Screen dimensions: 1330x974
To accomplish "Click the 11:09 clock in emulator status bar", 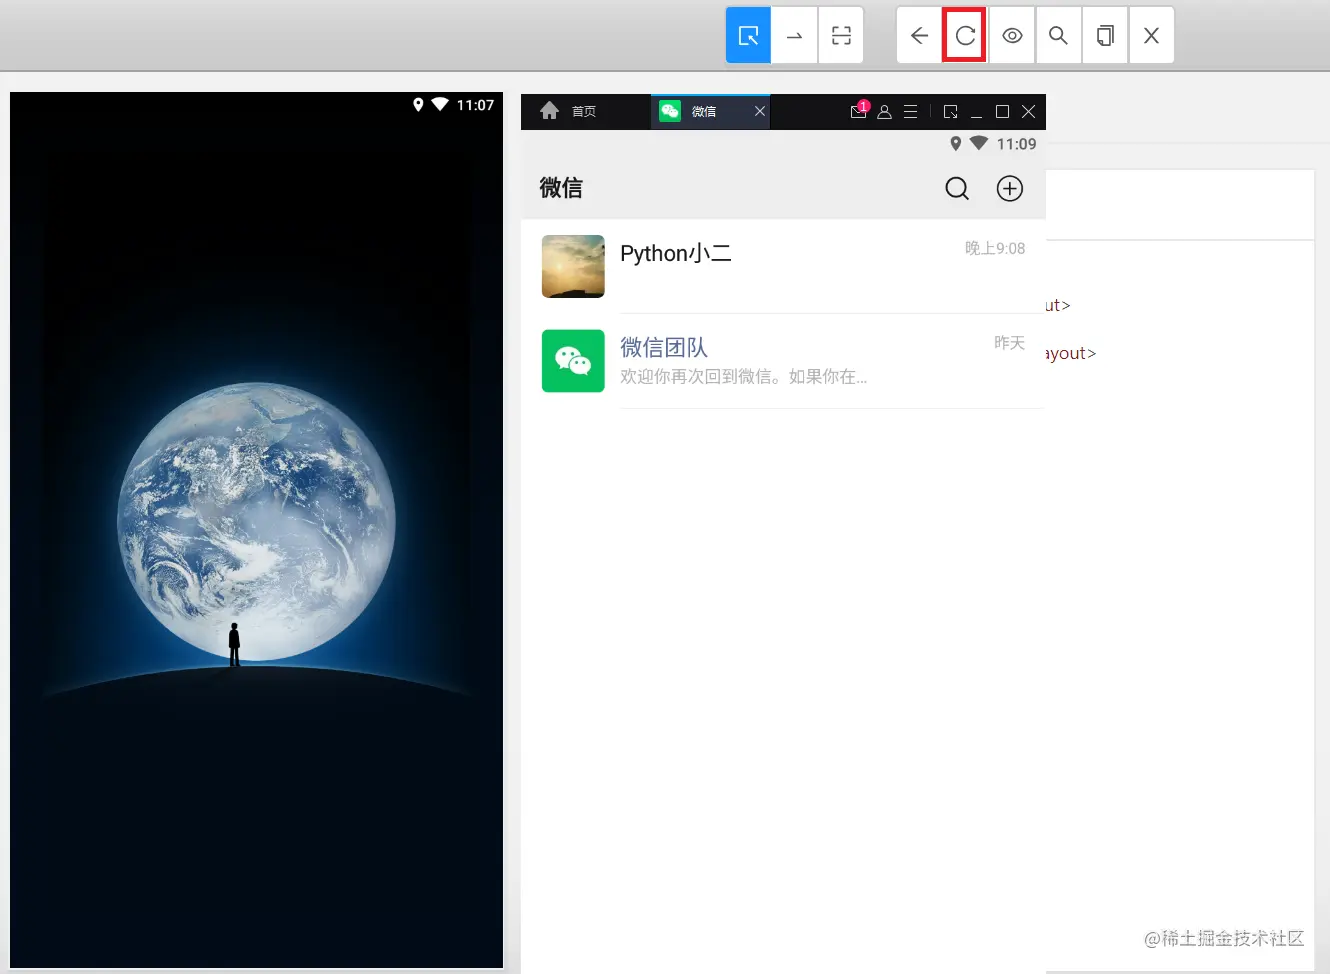I will click(x=1016, y=144).
